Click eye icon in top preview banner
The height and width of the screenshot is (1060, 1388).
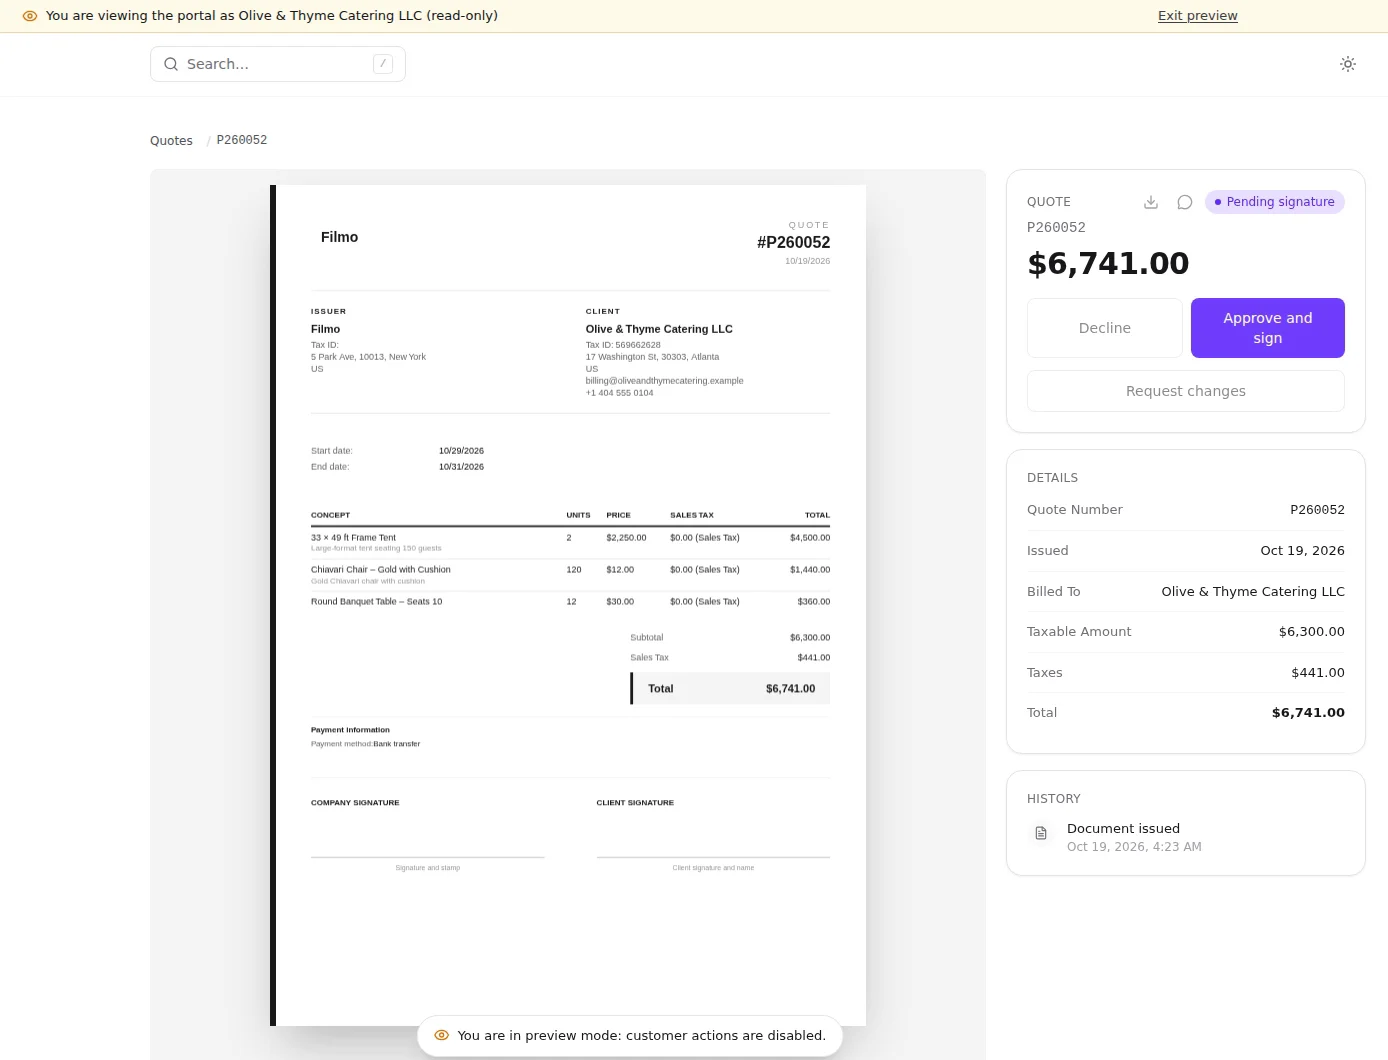[x=30, y=16]
